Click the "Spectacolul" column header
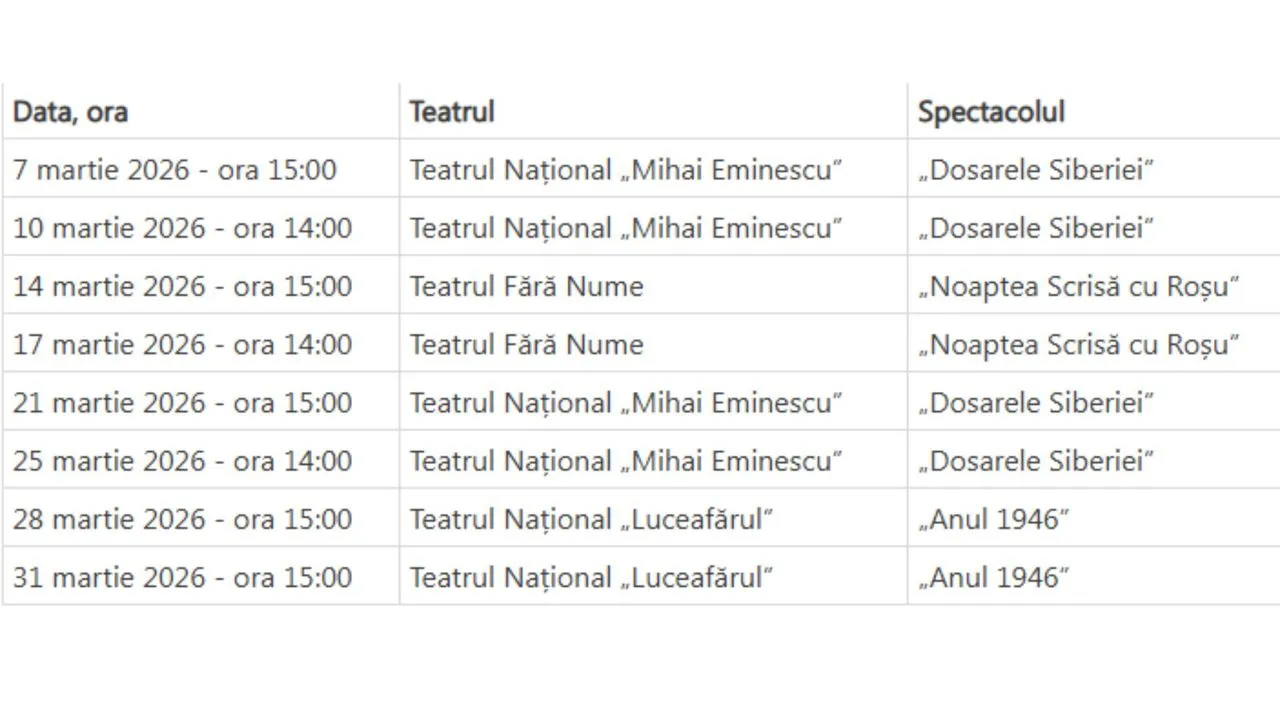The image size is (1280, 720). pos(991,111)
